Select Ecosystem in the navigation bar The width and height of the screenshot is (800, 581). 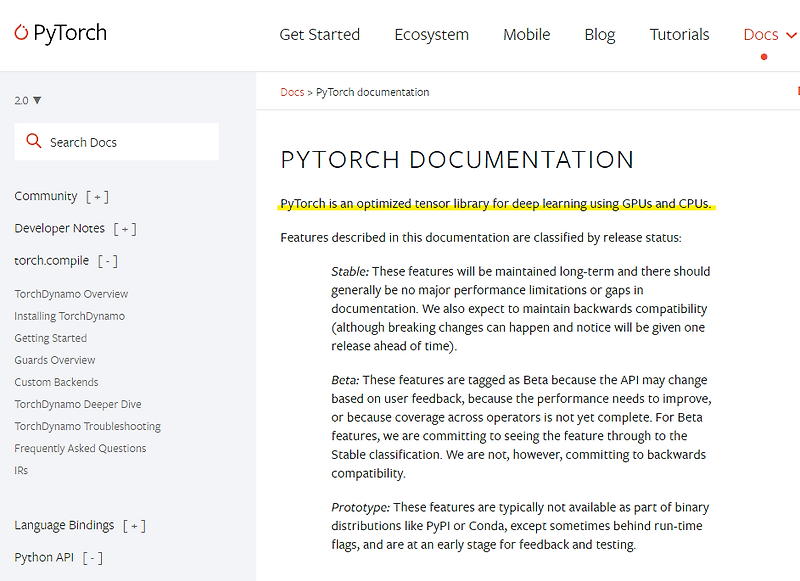(x=431, y=33)
